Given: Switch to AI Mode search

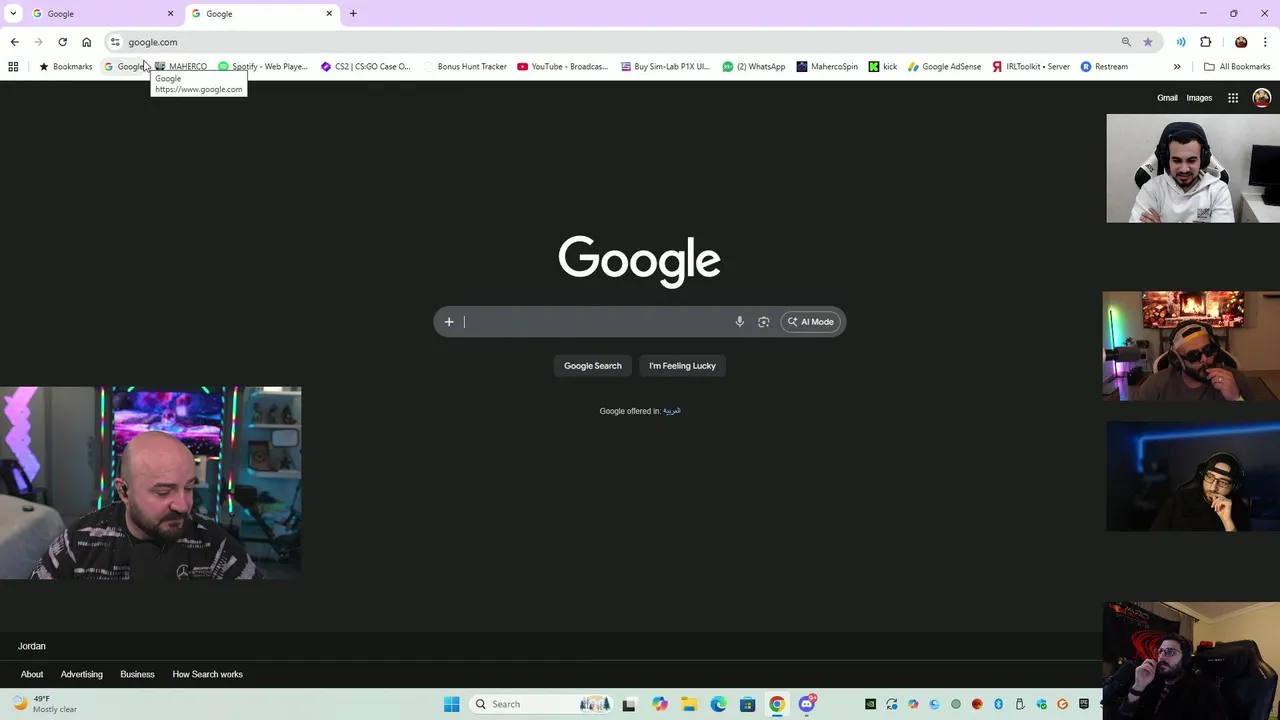Looking at the screenshot, I should click(811, 322).
